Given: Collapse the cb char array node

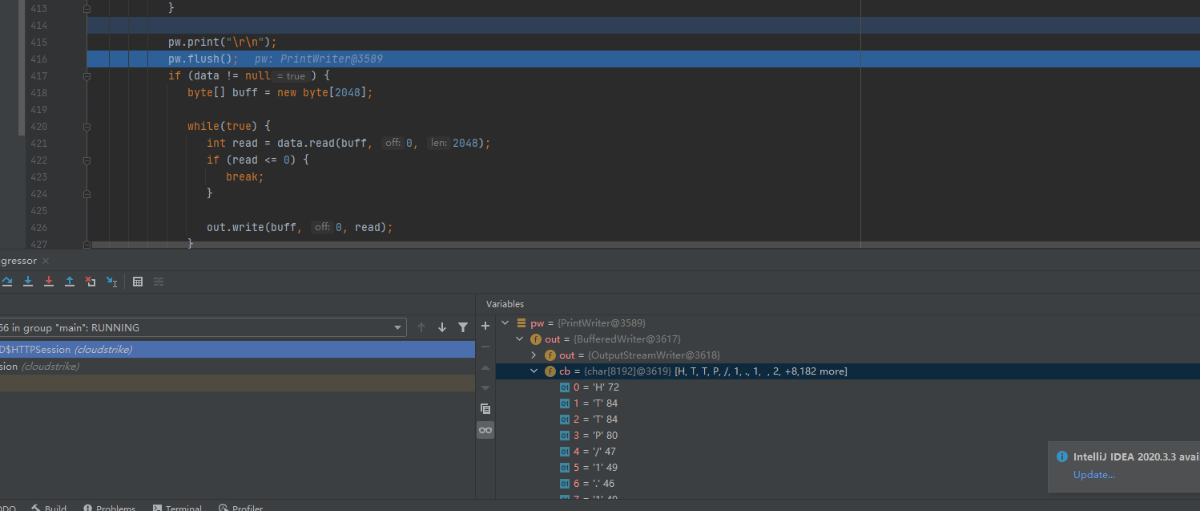Looking at the screenshot, I should point(534,371).
